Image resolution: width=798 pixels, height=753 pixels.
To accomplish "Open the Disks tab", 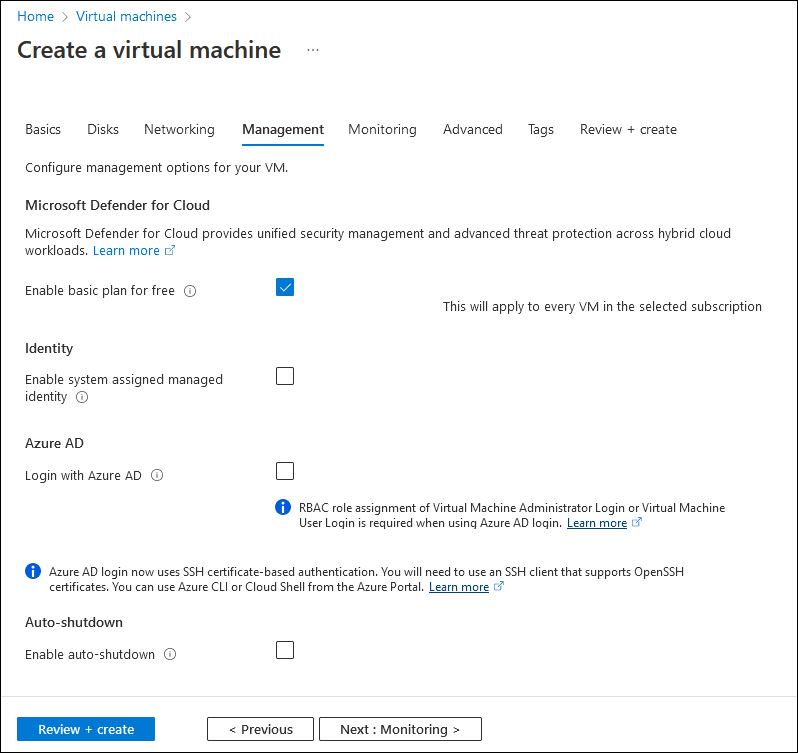I will tap(103, 129).
